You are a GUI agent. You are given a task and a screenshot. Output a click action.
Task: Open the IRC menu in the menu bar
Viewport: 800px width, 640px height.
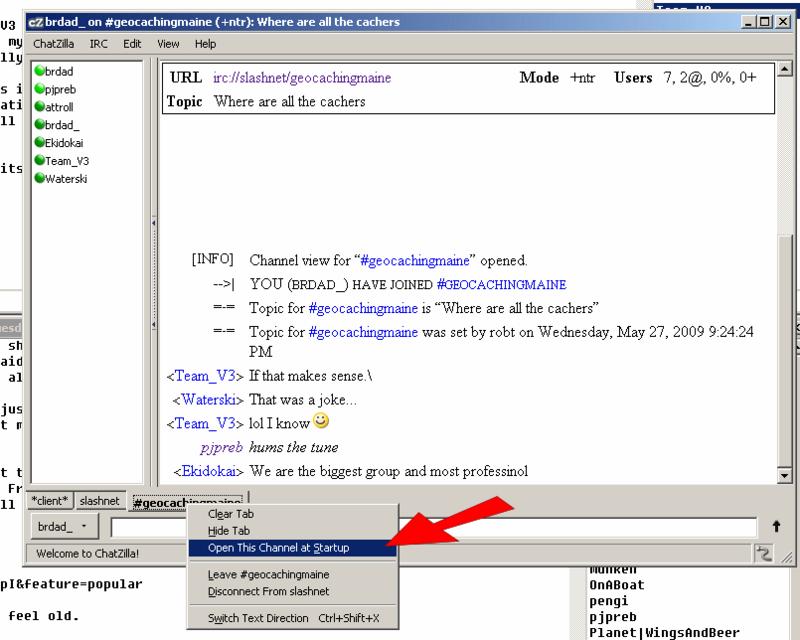click(x=99, y=44)
